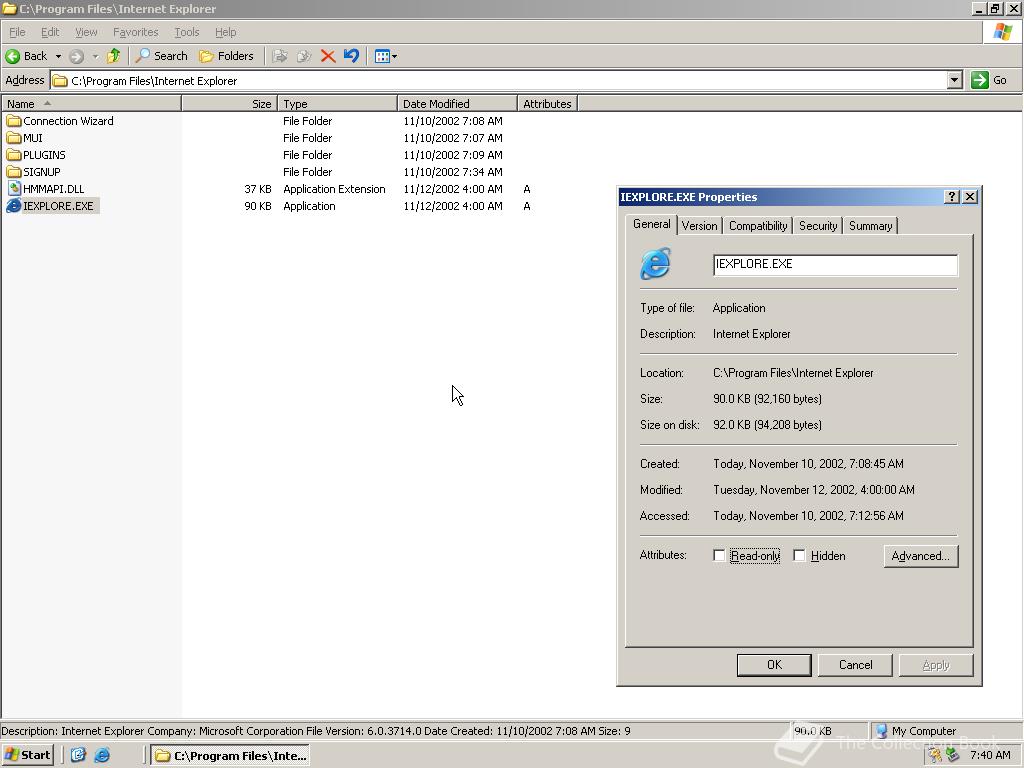Select the Connection Wizard folder icon
Viewport: 1024px width, 768px height.
pos(14,121)
